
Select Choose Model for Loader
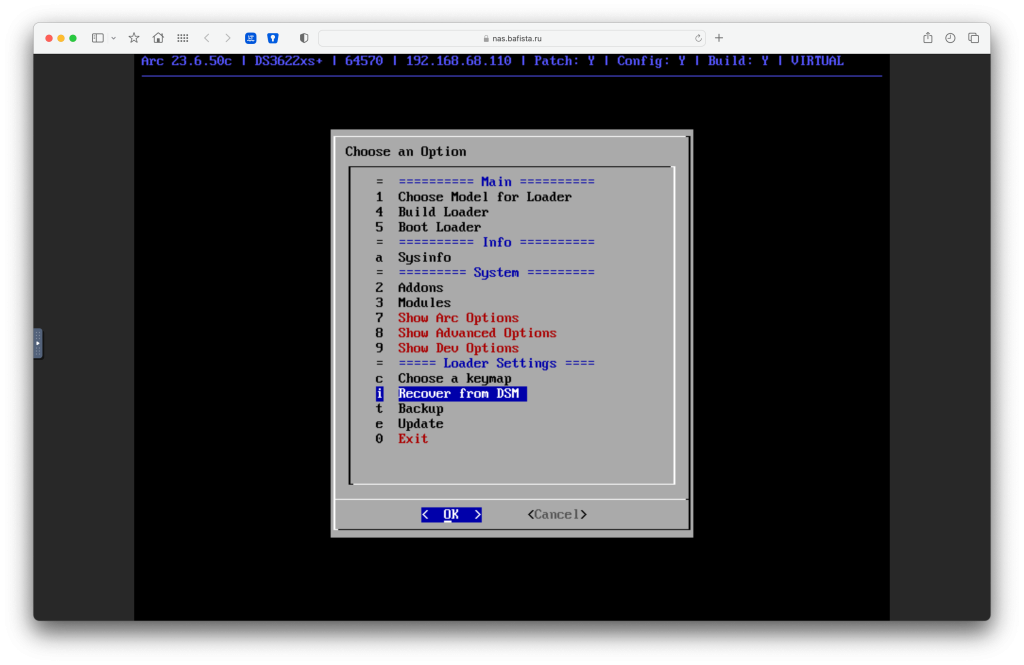coord(486,196)
